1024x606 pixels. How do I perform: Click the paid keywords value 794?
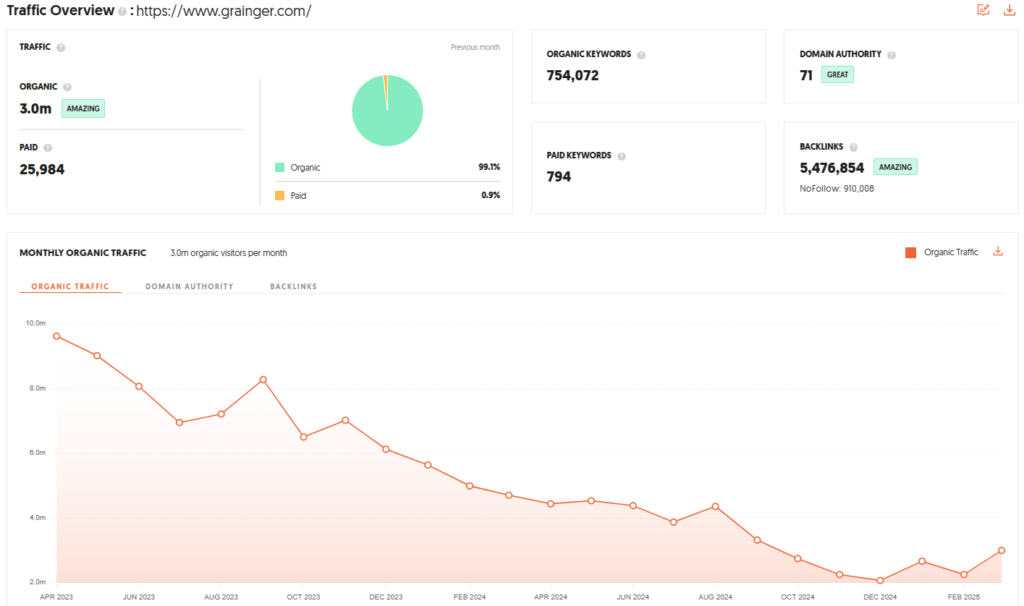coord(559,176)
